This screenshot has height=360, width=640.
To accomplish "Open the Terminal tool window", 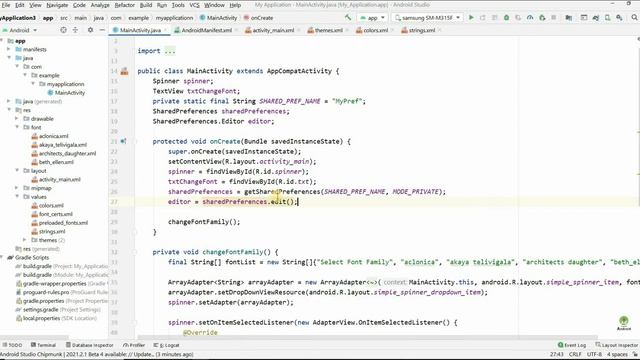I will 43,345.
